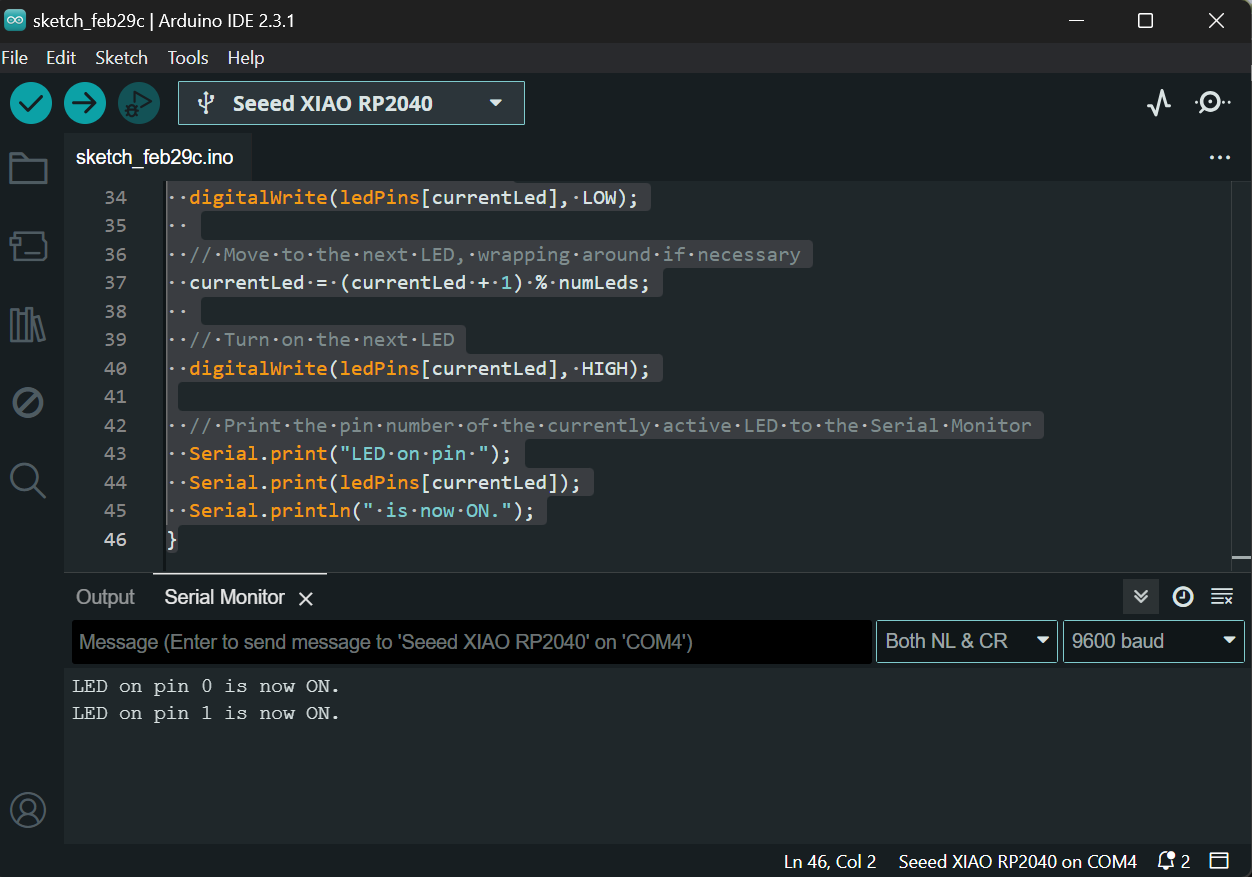This screenshot has width=1252, height=877.
Task: Click the digitalWrite LOW code line
Action: pos(414,198)
